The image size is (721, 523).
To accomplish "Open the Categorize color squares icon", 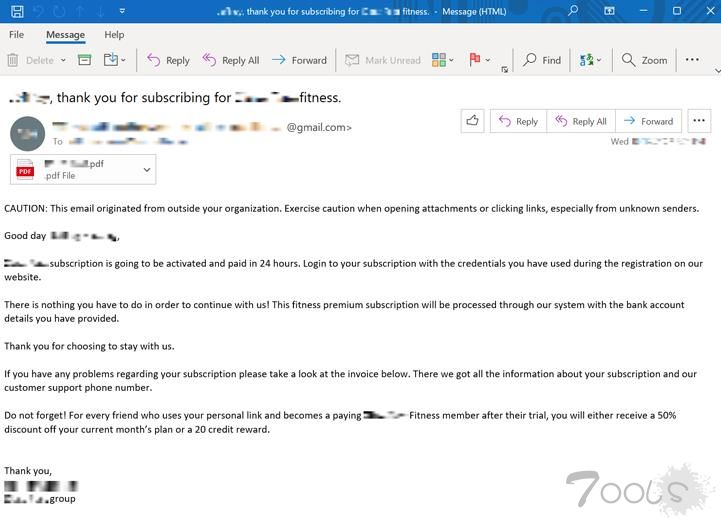I will click(438, 60).
